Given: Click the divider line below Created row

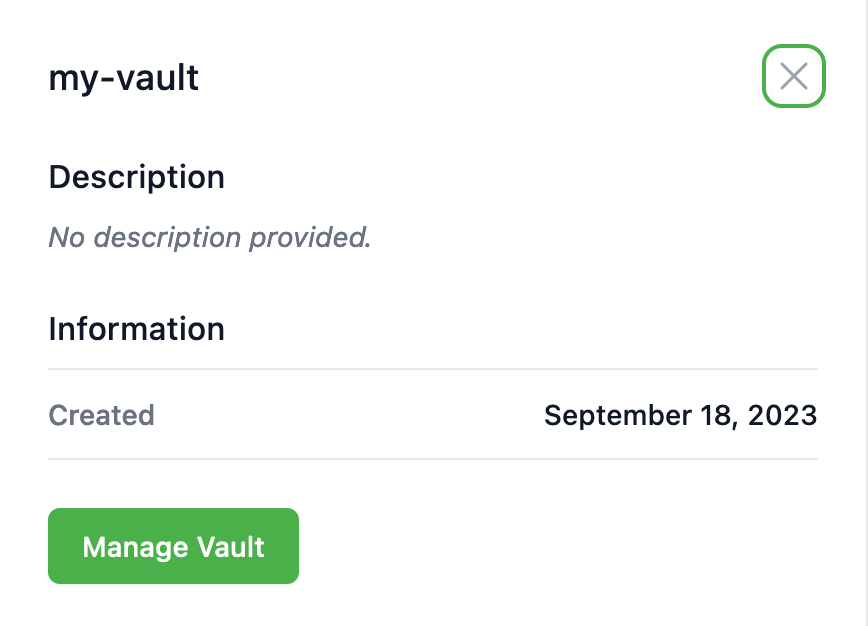Looking at the screenshot, I should tap(432, 459).
